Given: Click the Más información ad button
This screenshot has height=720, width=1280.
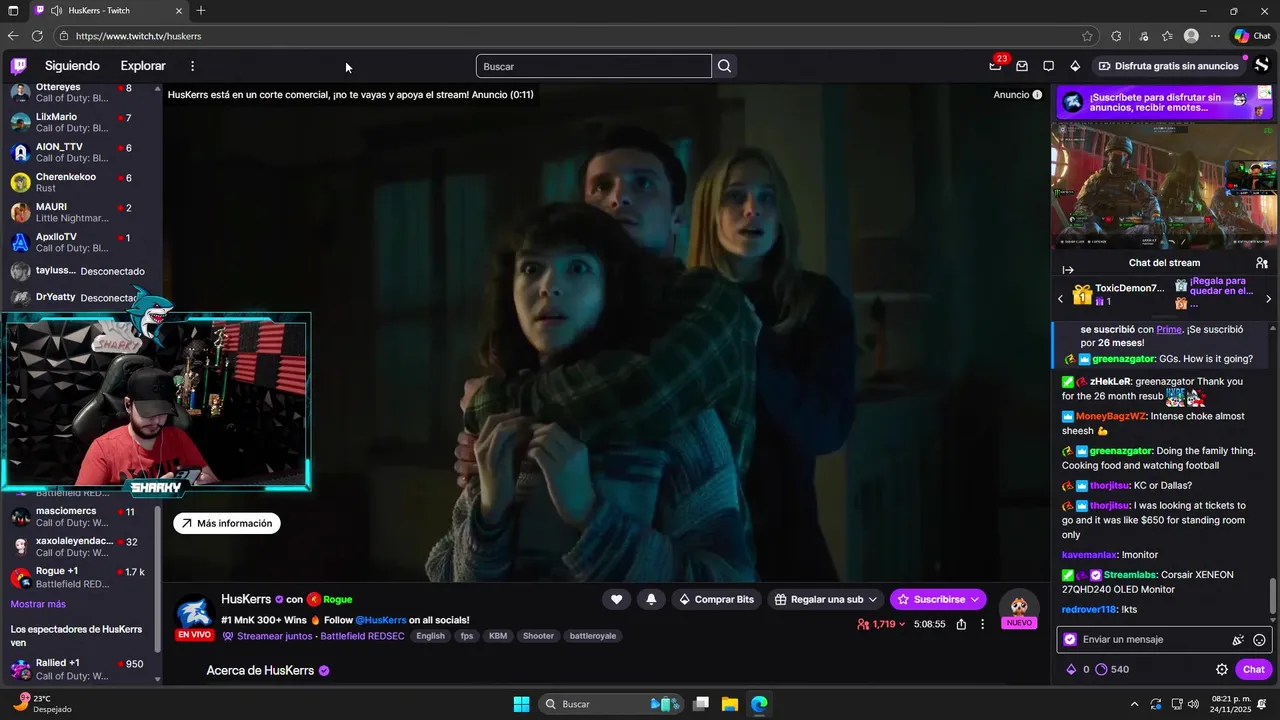Looking at the screenshot, I should click(227, 523).
